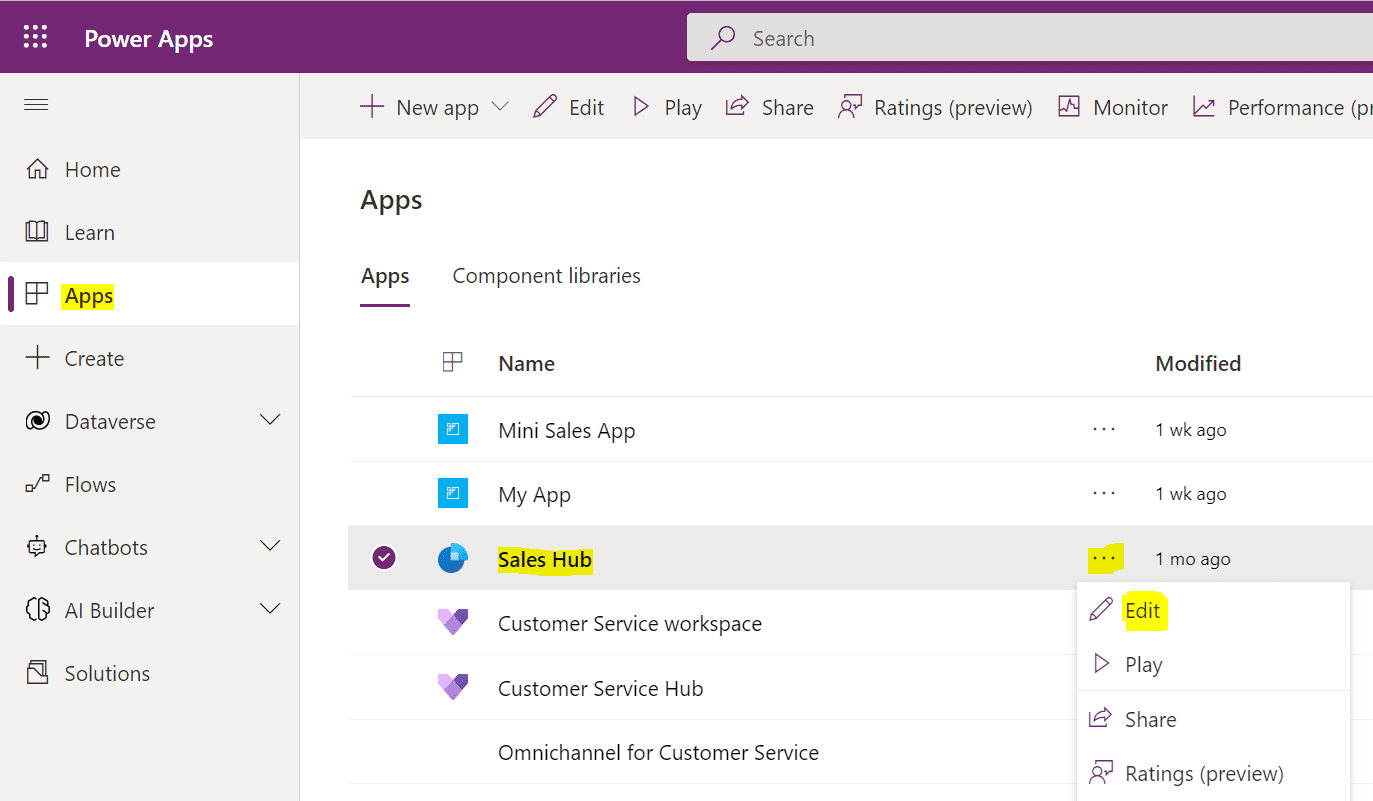The image size is (1373, 801).
Task: Sort by the Modified column header
Action: tap(1198, 364)
